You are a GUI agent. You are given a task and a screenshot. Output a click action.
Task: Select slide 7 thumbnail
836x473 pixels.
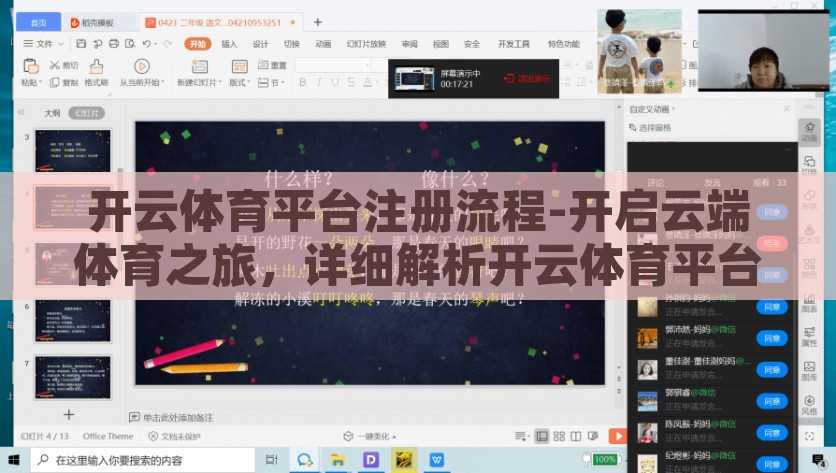click(73, 378)
